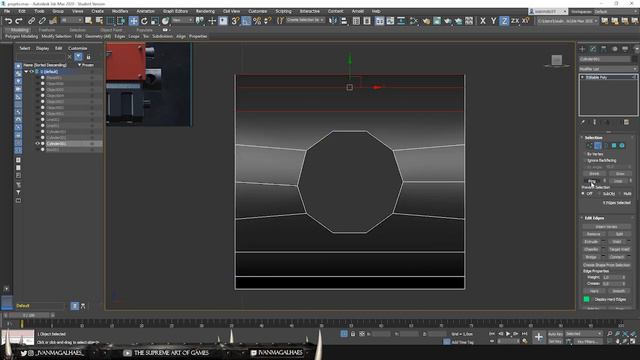Click the Ring button
This screenshot has width=640, height=360.
coord(592,181)
